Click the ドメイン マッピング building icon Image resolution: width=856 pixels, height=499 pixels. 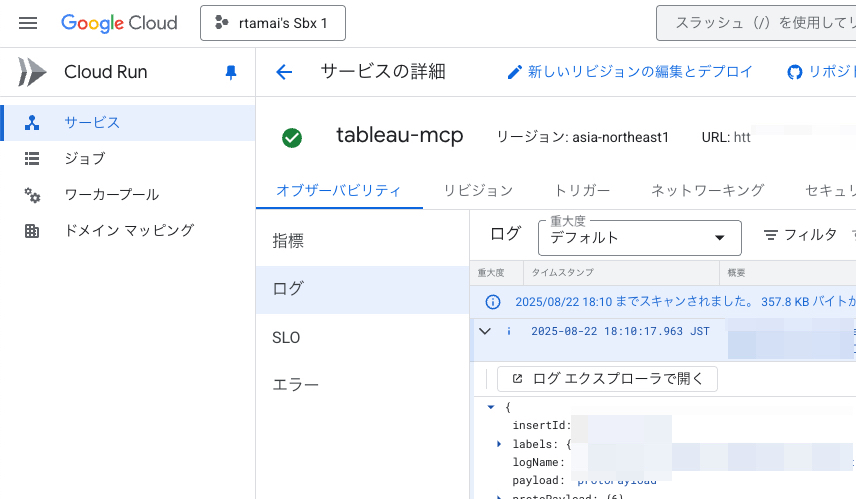point(32,231)
